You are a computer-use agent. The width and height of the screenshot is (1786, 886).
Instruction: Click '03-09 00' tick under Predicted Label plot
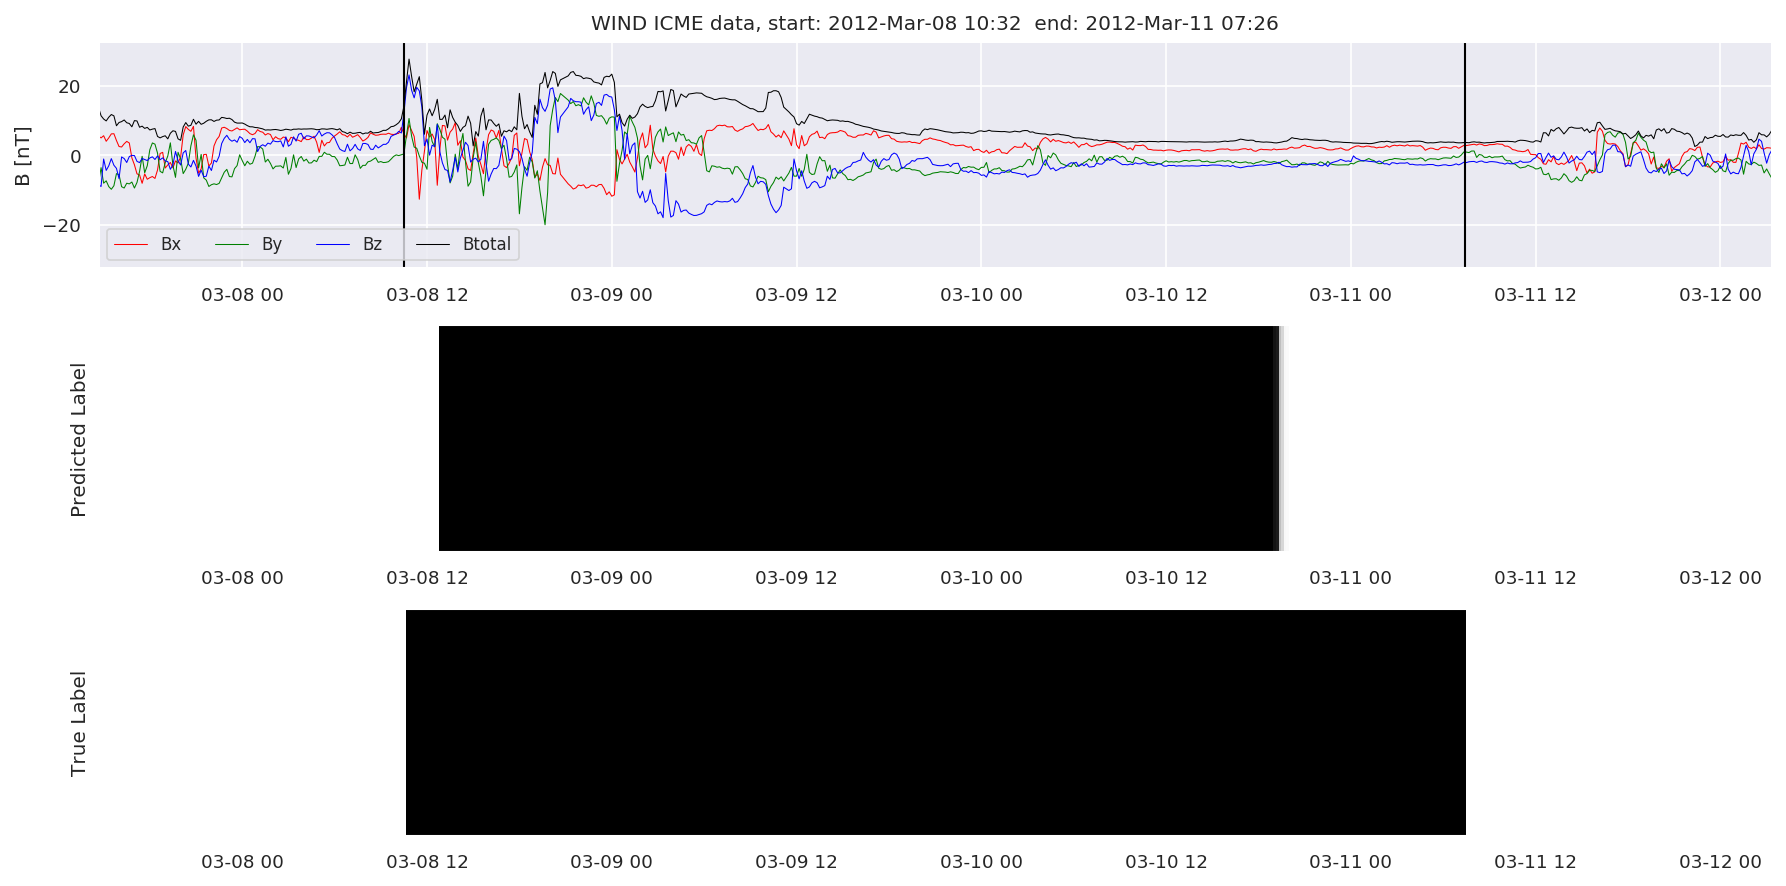tap(611, 578)
